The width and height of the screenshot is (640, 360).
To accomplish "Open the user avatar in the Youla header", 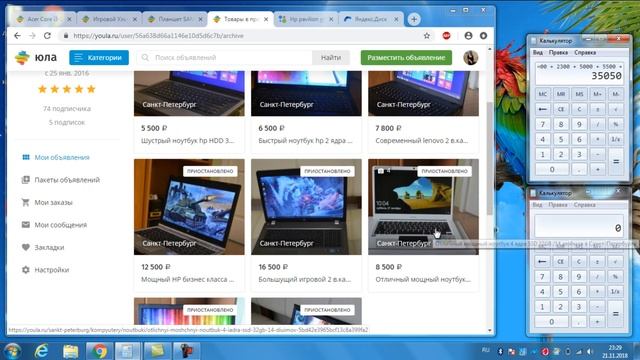I will pyautogui.click(x=471, y=58).
